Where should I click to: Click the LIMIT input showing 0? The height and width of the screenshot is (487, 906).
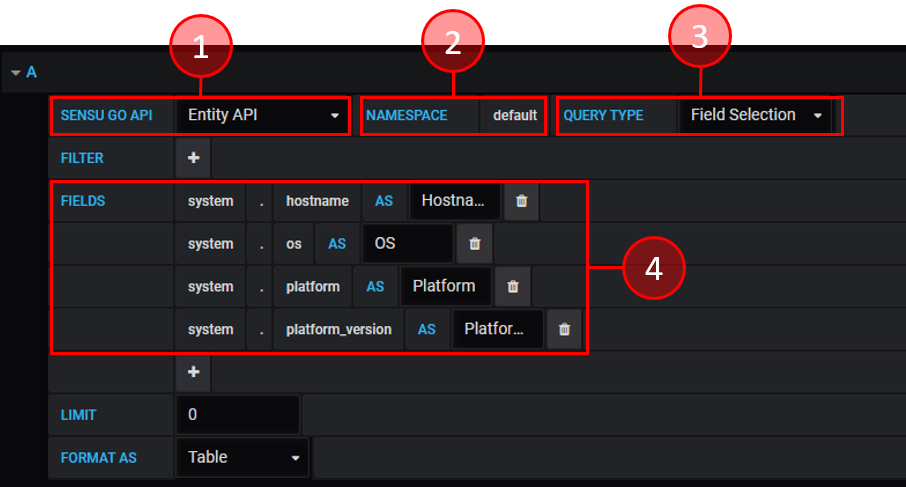[237, 415]
